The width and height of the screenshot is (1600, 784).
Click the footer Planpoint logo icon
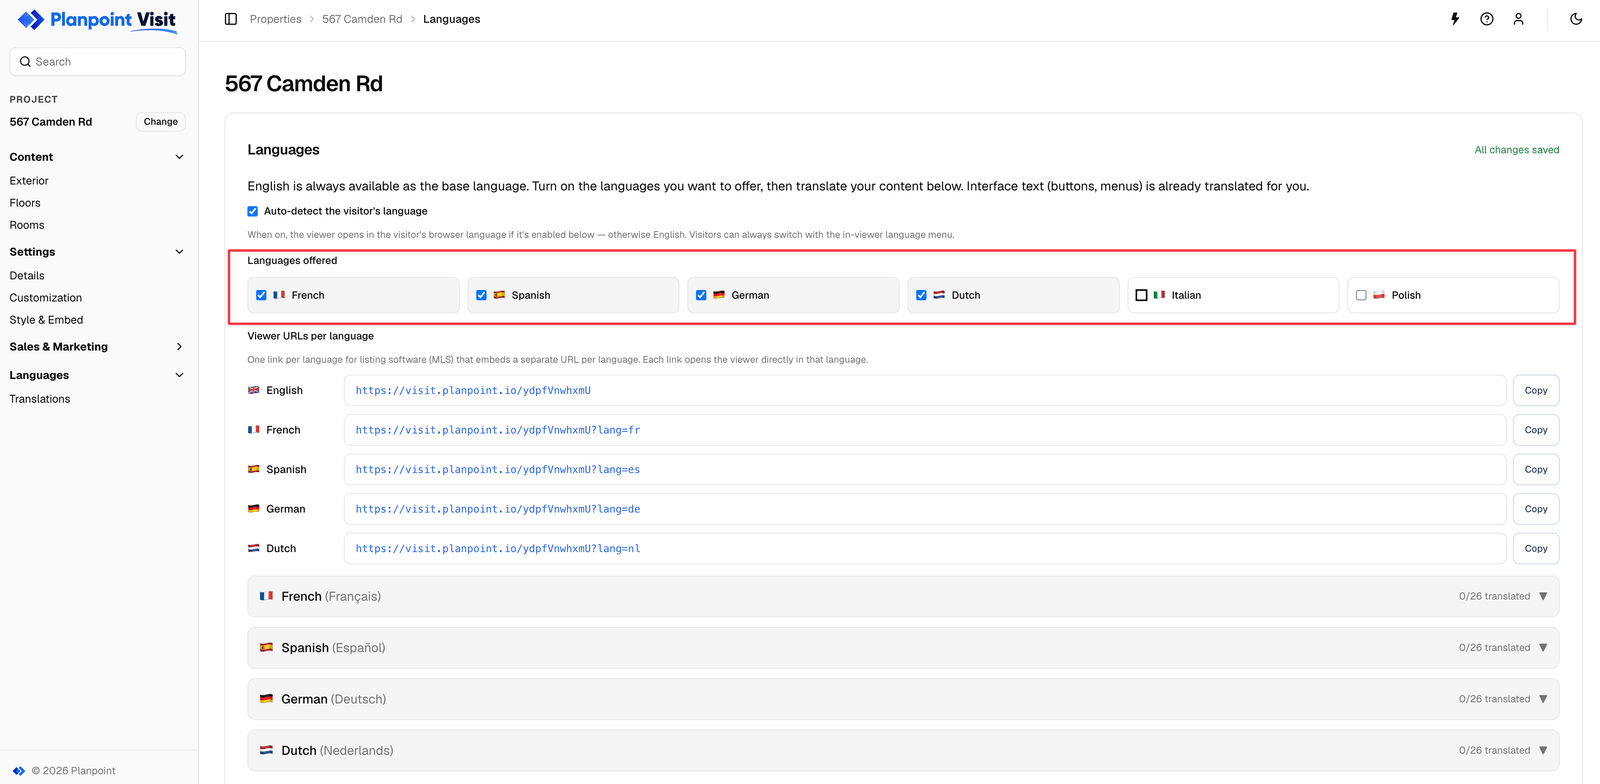coord(18,771)
